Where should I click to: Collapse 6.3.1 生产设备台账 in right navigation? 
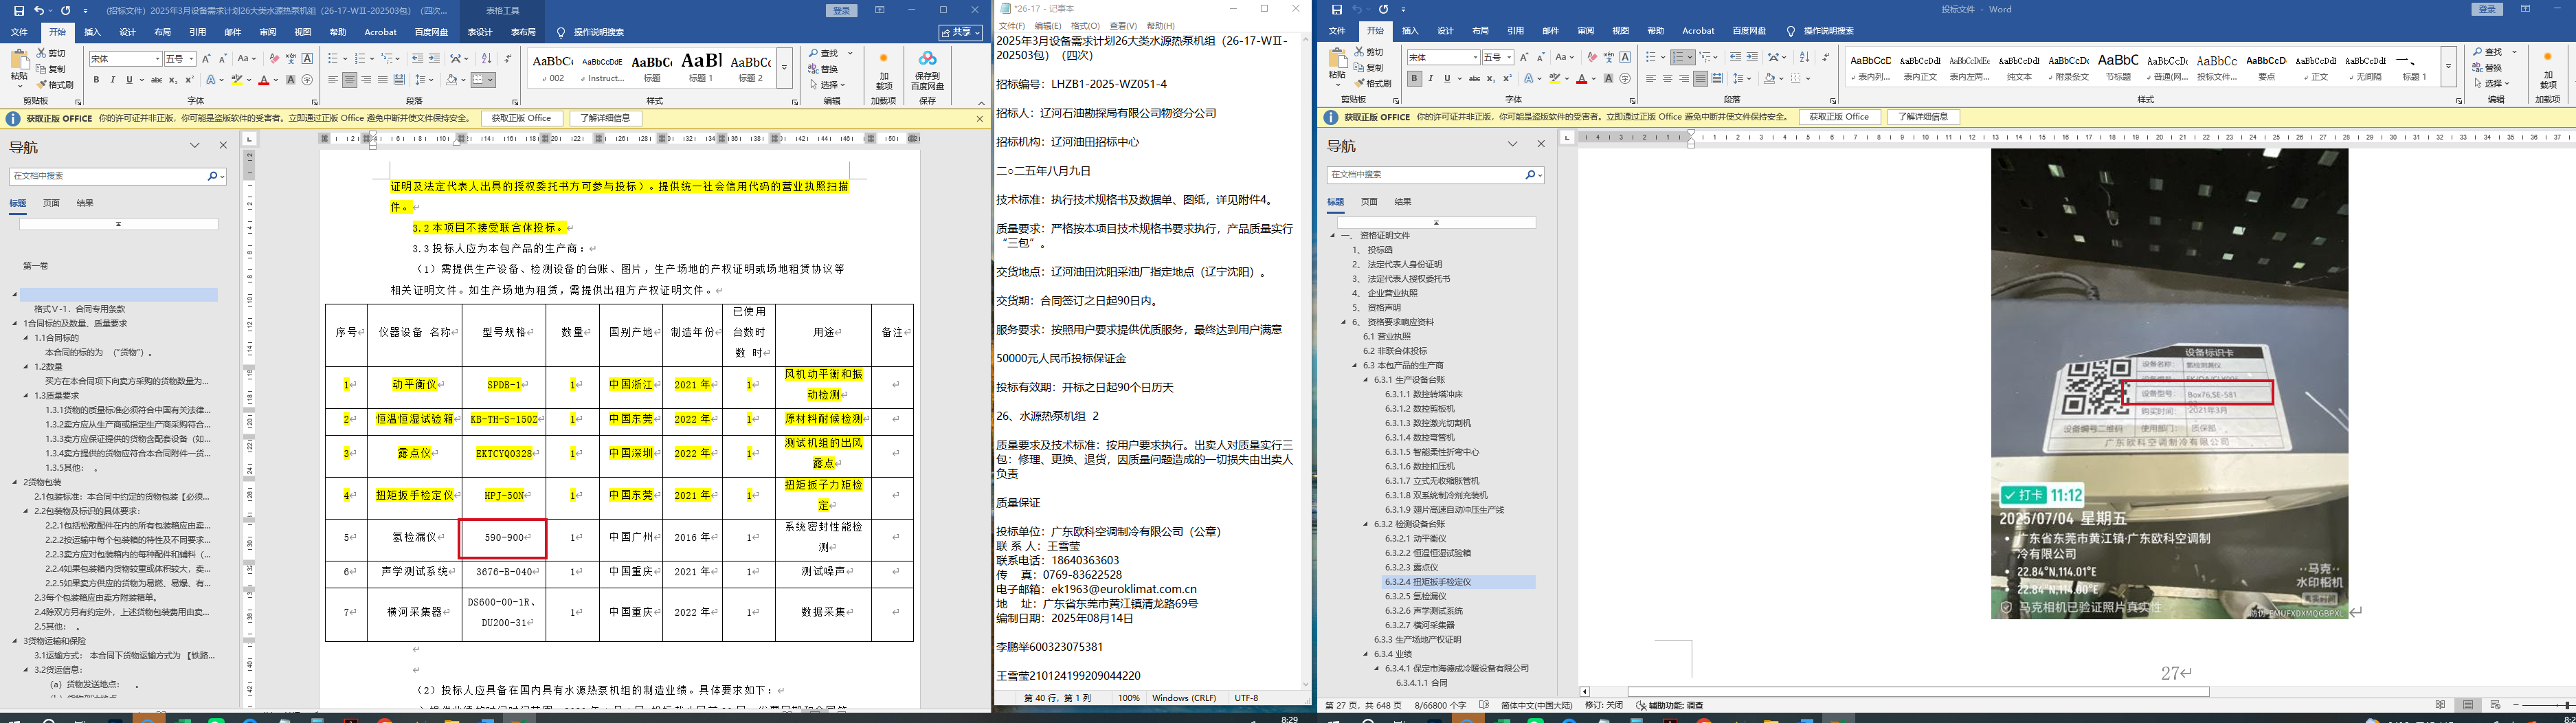1366,380
